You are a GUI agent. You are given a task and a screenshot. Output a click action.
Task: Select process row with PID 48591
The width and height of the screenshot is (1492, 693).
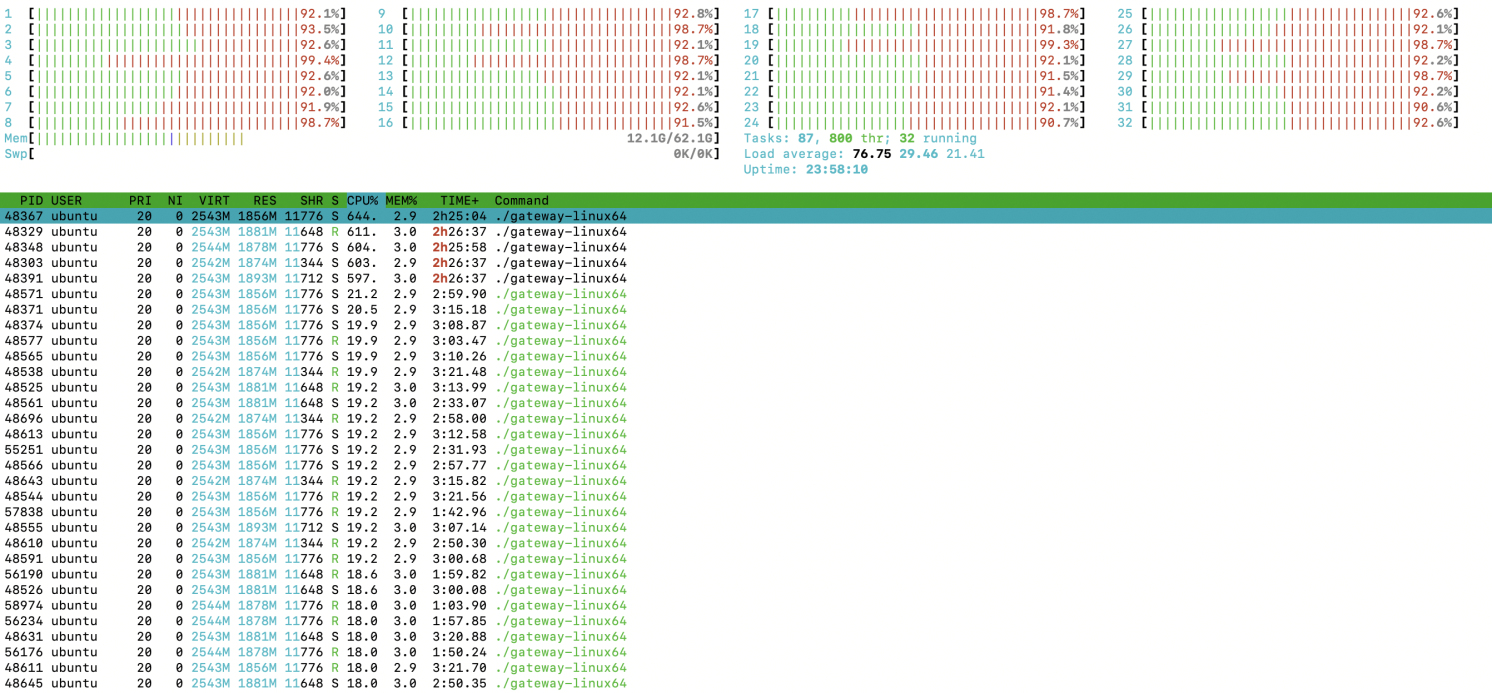746,559
